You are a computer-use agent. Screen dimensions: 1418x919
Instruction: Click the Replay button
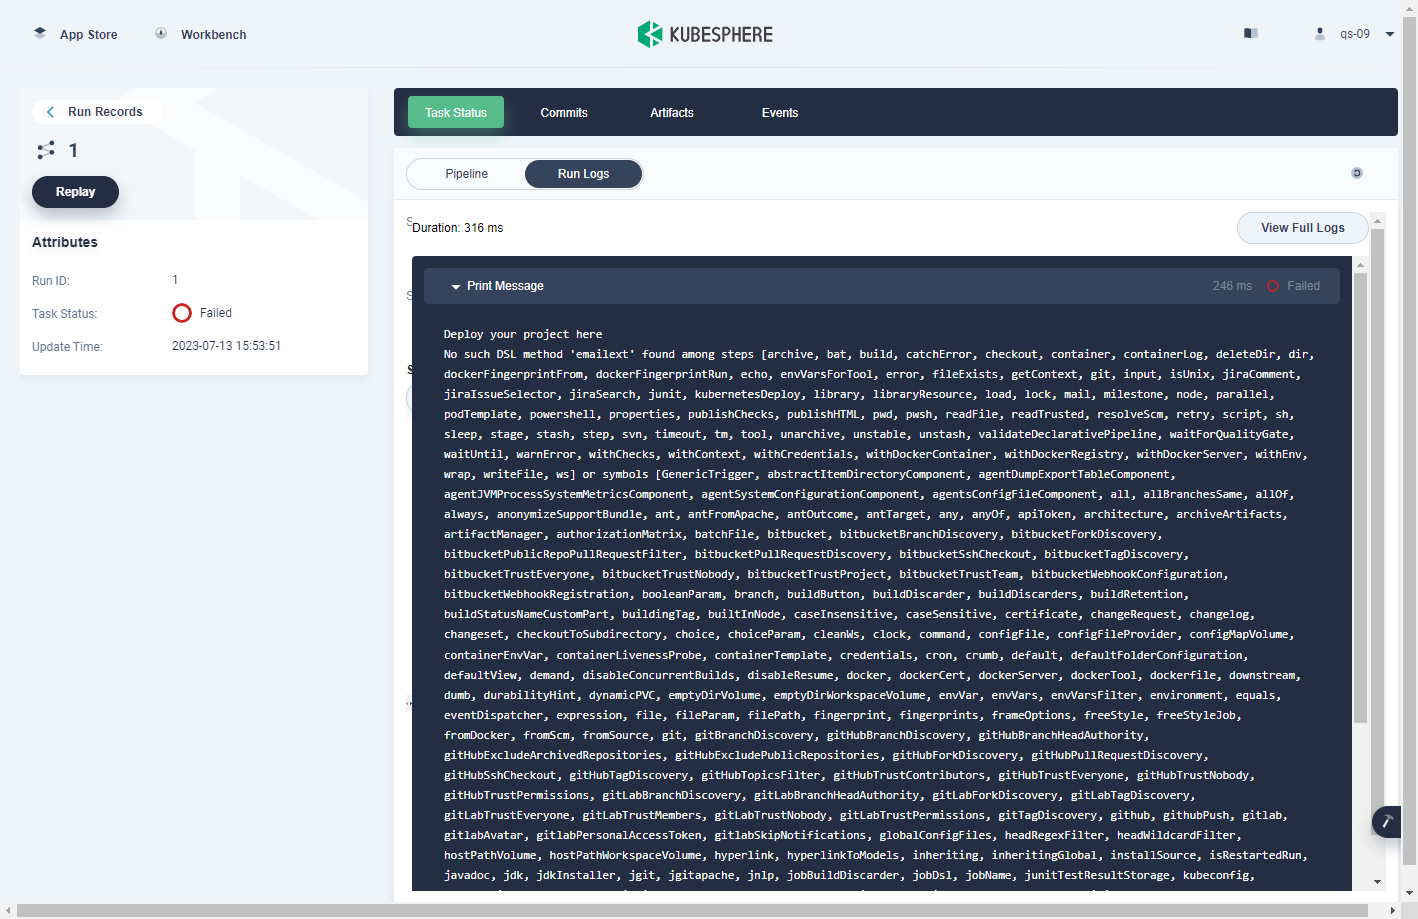(x=75, y=191)
